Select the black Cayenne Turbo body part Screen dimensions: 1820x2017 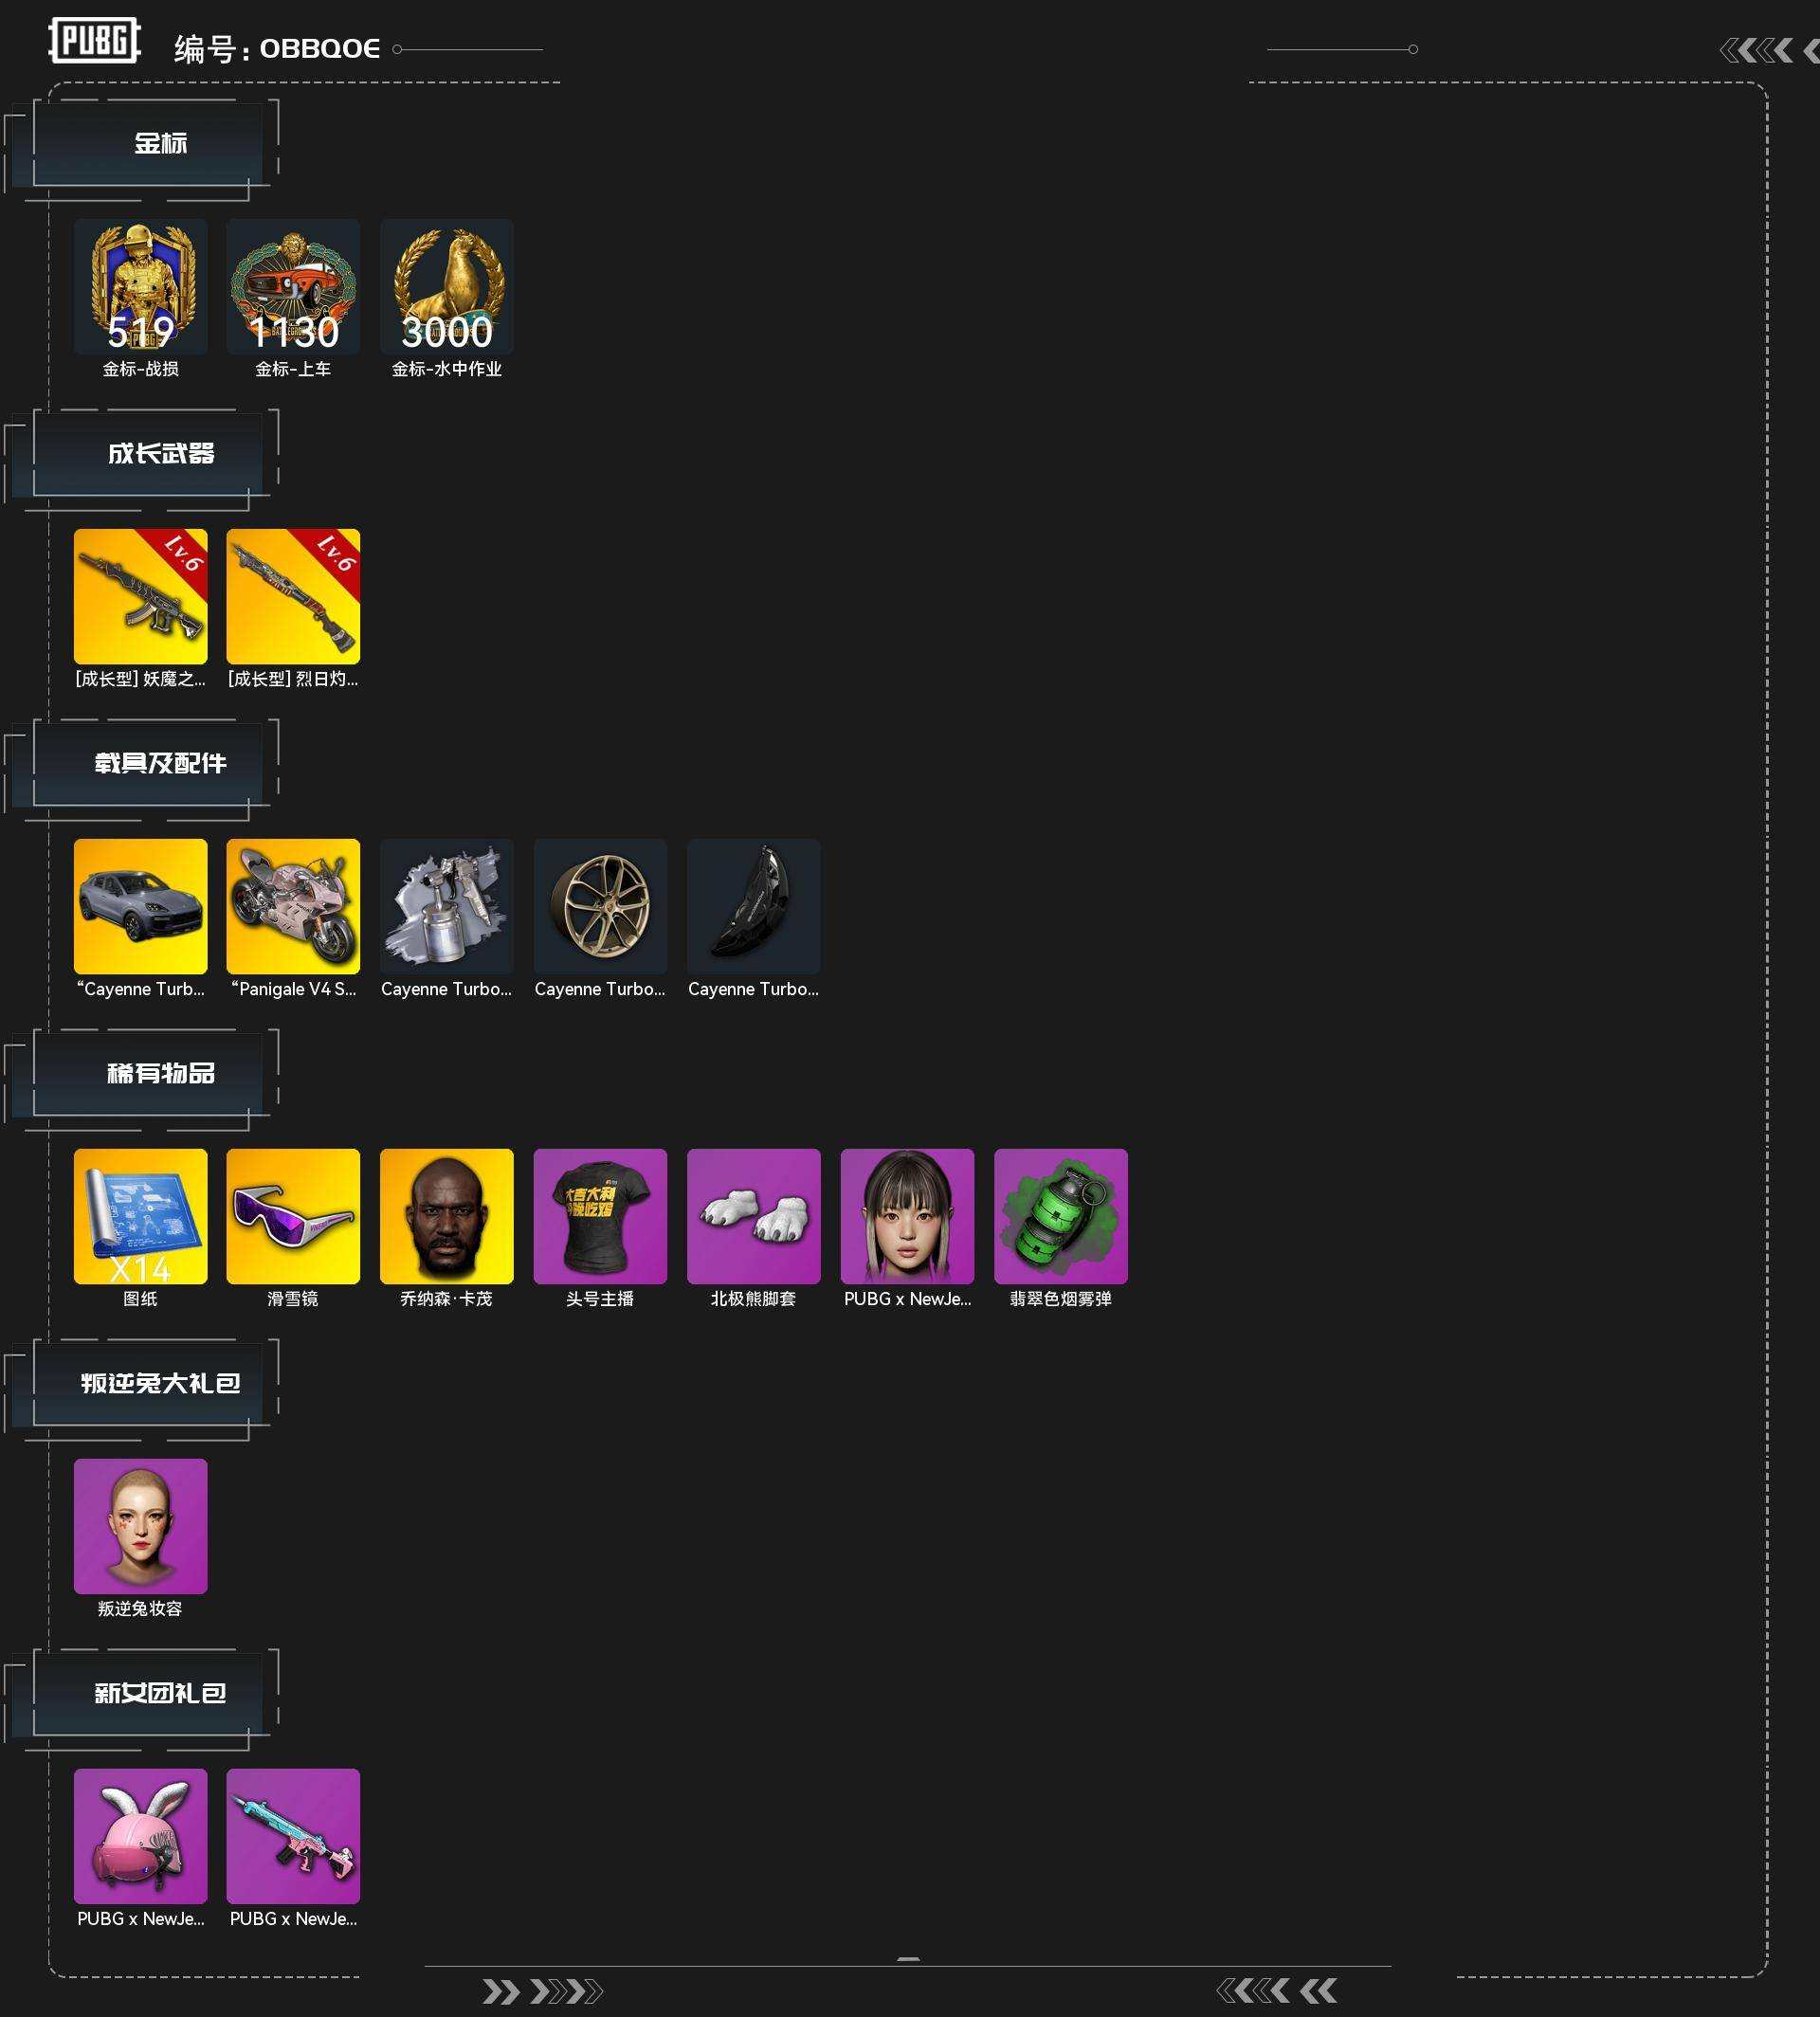click(x=753, y=907)
